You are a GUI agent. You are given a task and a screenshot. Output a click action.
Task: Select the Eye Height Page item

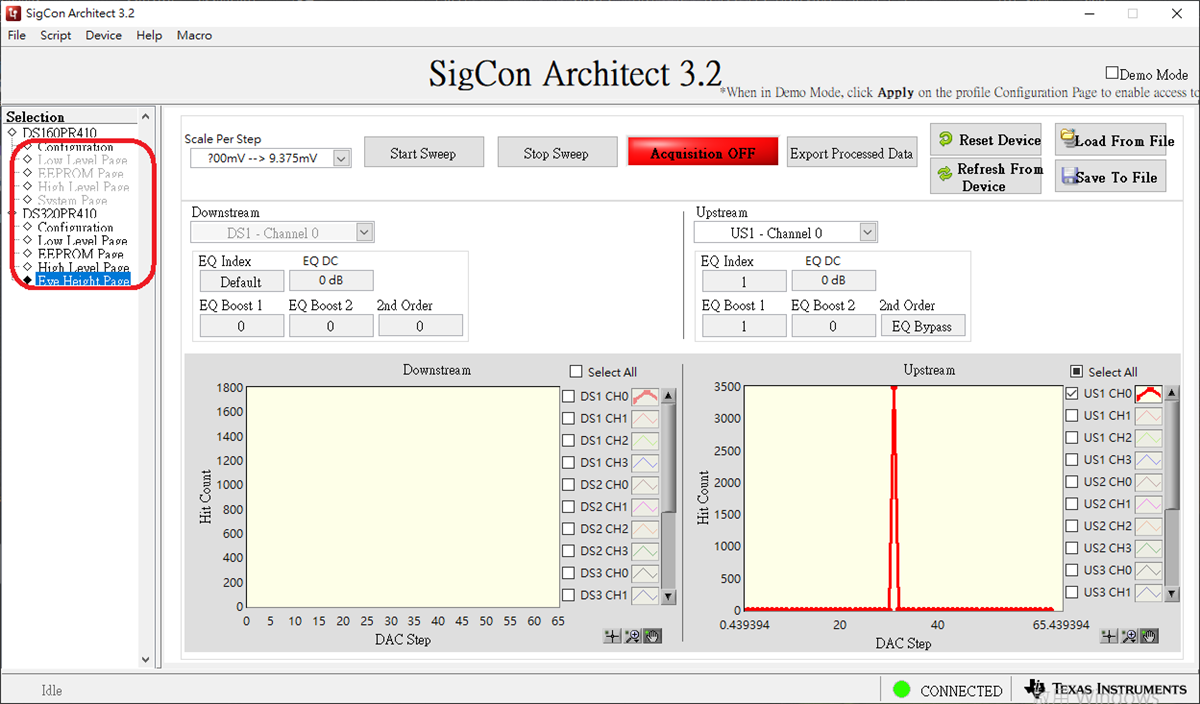tap(83, 281)
